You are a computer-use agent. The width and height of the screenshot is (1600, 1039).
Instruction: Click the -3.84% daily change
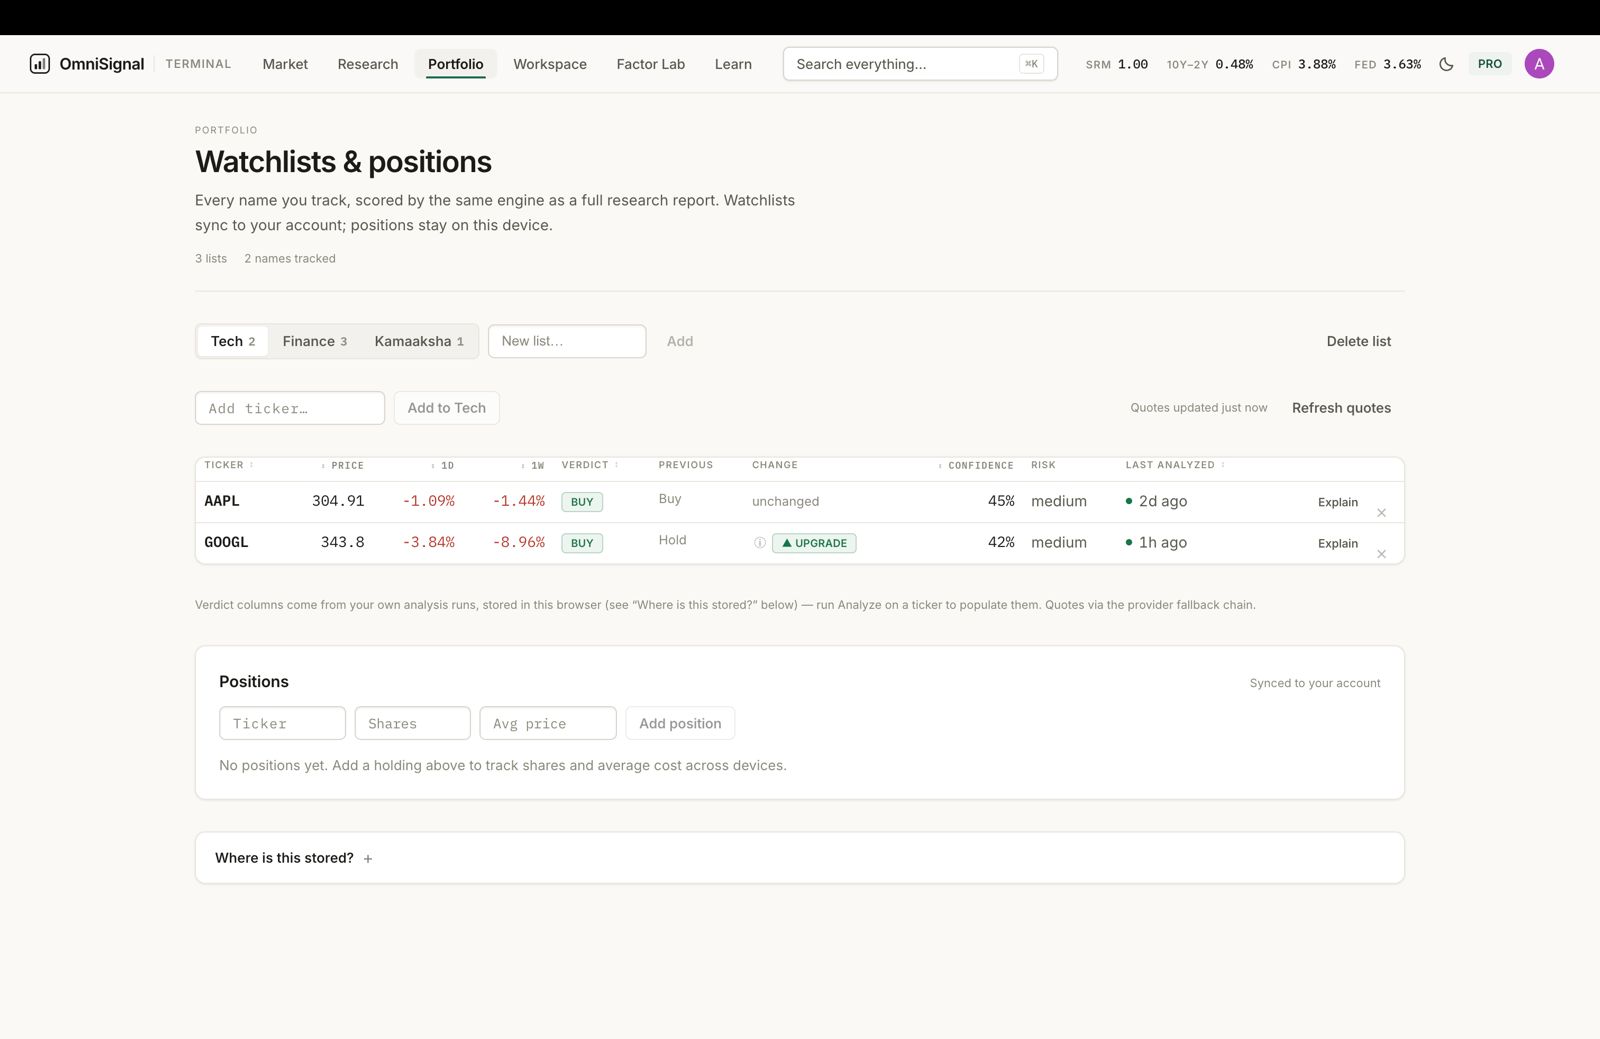pyautogui.click(x=429, y=542)
